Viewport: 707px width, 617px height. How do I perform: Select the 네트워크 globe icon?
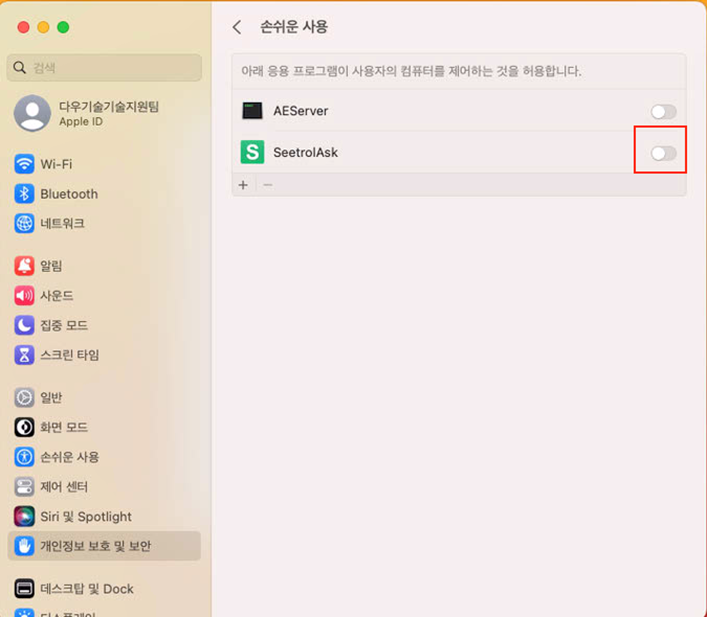tap(25, 224)
